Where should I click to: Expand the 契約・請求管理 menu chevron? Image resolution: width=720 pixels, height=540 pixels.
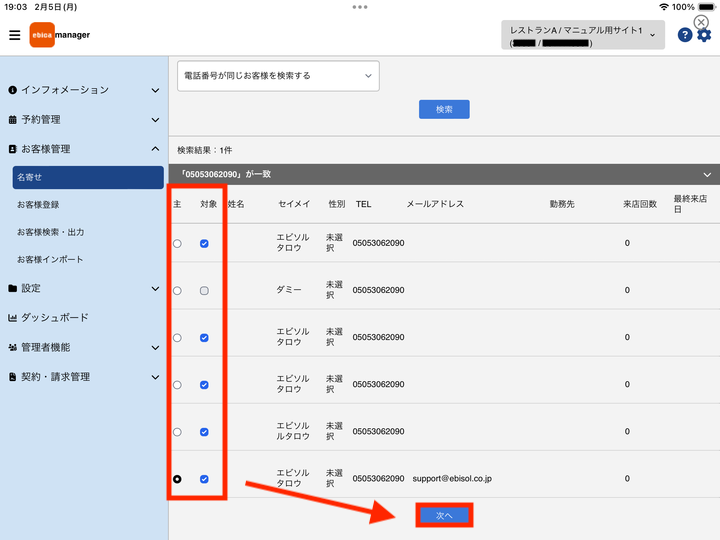pyautogui.click(x=156, y=377)
